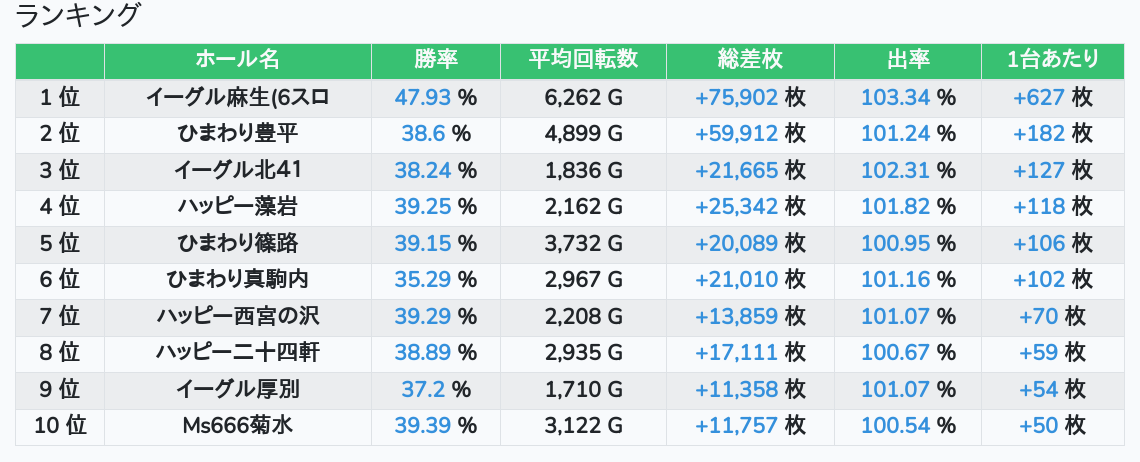This screenshot has height=462, width=1140.
Task: Click the 47.93 win rate value
Action: tap(424, 97)
